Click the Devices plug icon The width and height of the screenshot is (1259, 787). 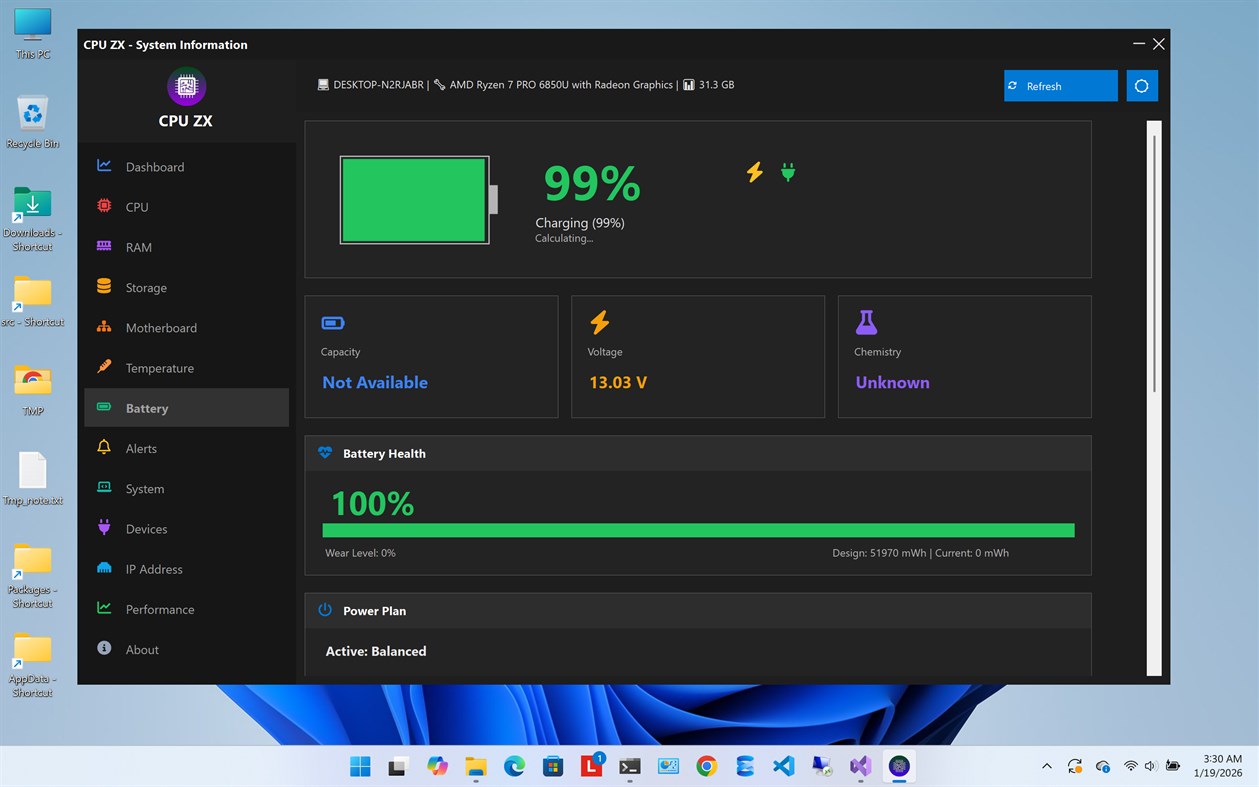tap(103, 528)
